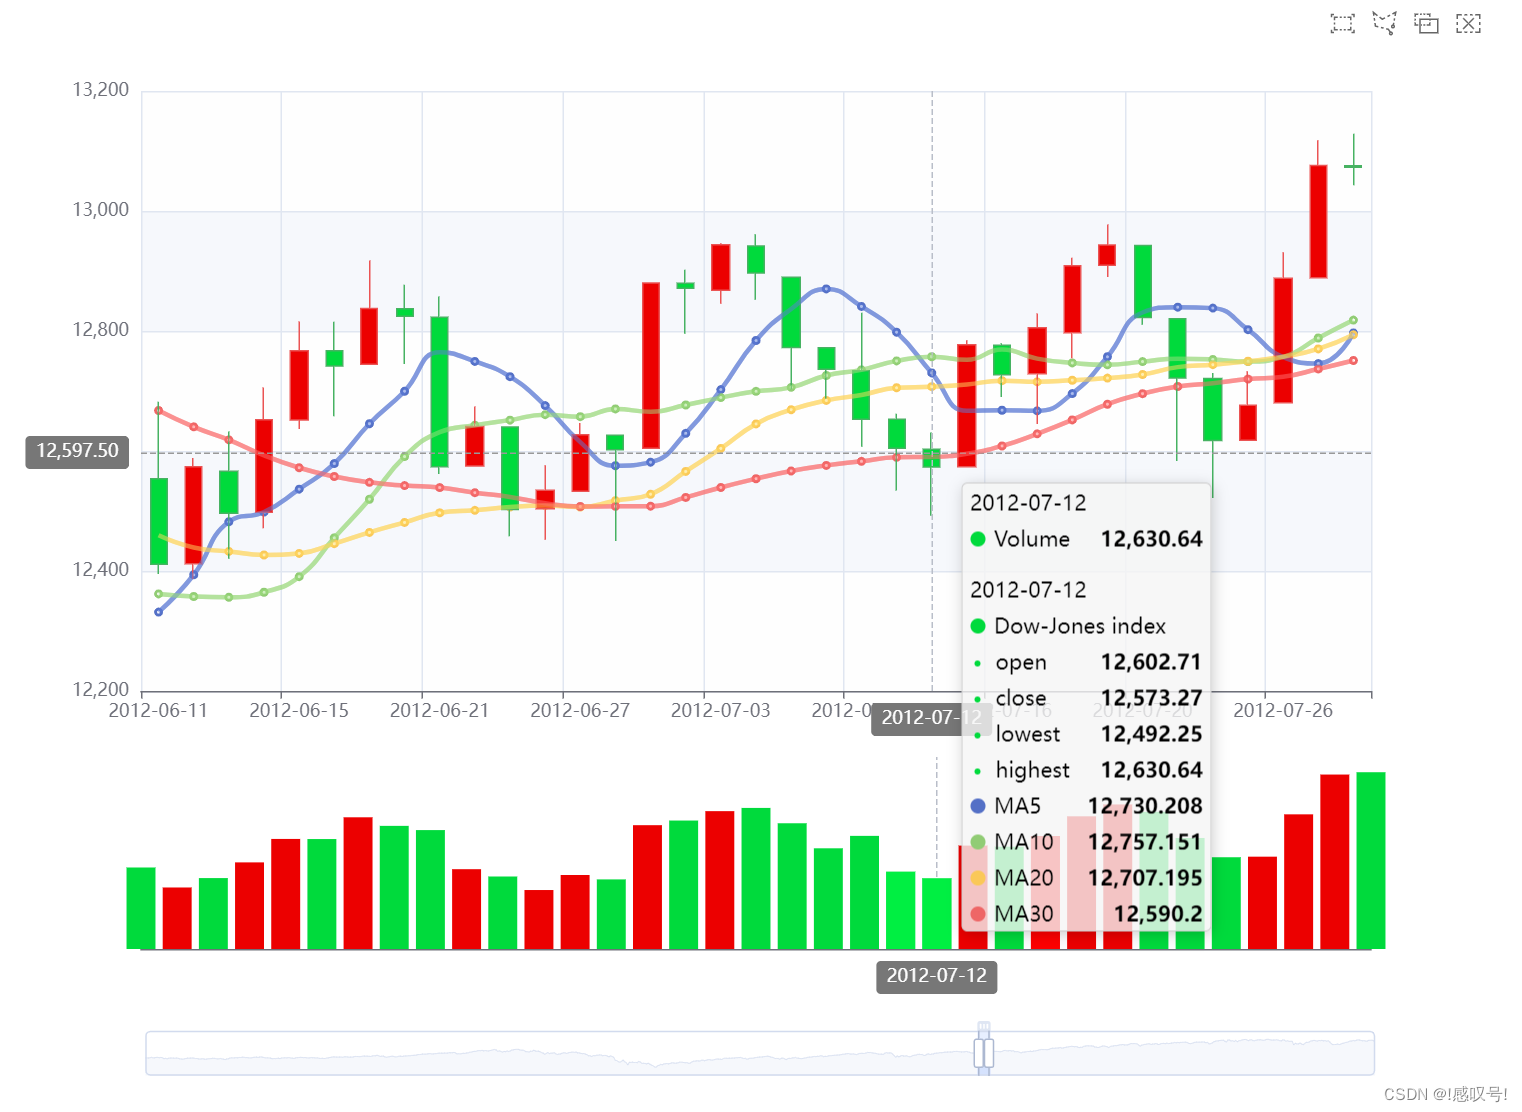Image resolution: width=1522 pixels, height=1112 pixels.
Task: Grab the data zoom slider handle
Action: pyautogui.click(x=984, y=1053)
